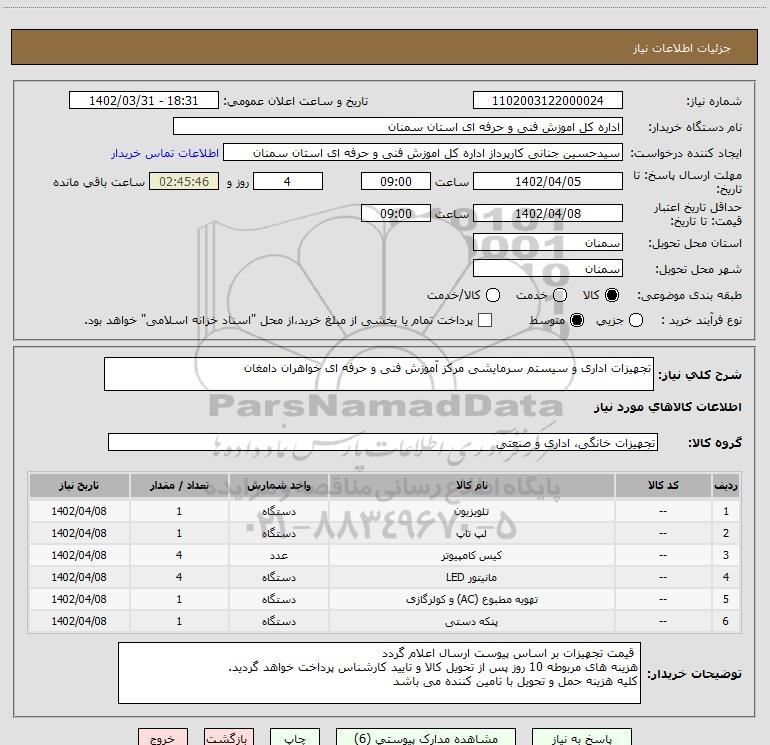
Task: Toggle the اسناد خزانه اسلامی payment checkbox
Action: 485,321
